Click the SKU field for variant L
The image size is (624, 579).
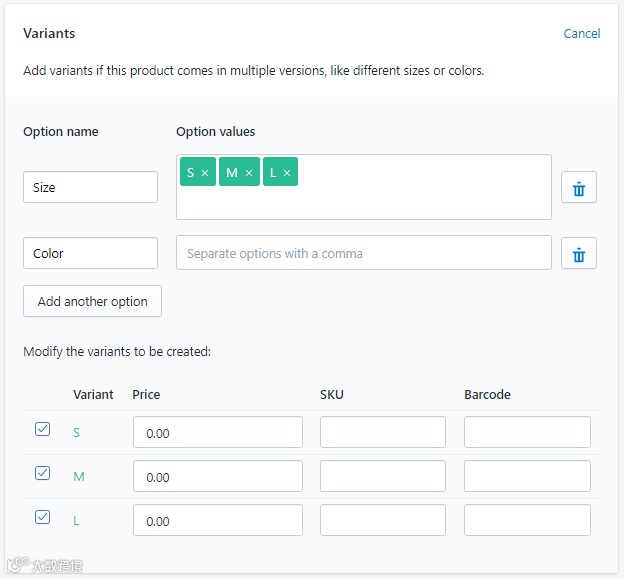point(382,520)
